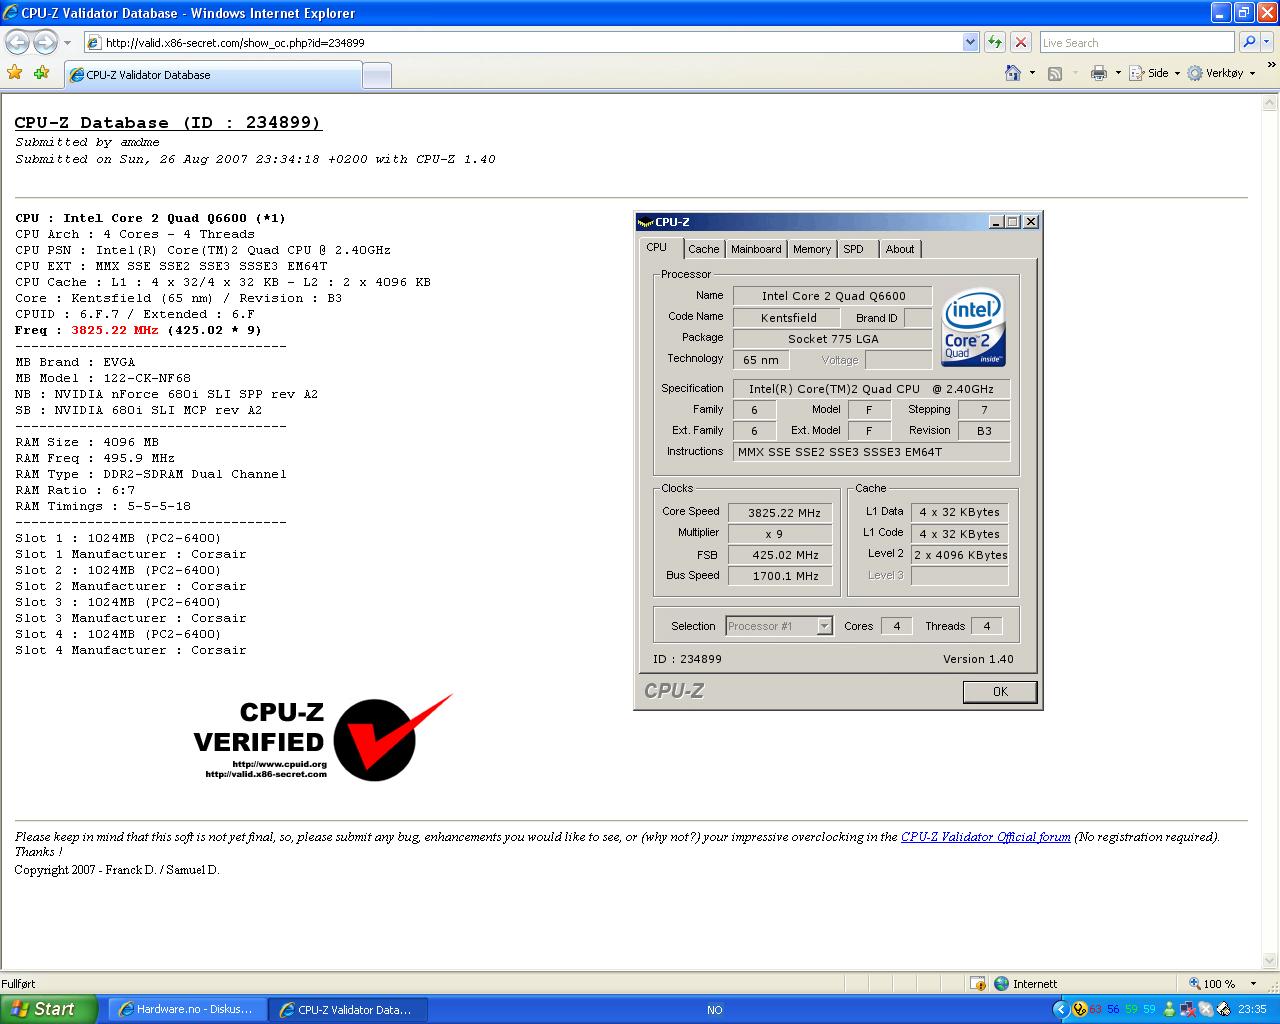Click the CPU-Z VERIFIED checkmark logo

[x=322, y=739]
